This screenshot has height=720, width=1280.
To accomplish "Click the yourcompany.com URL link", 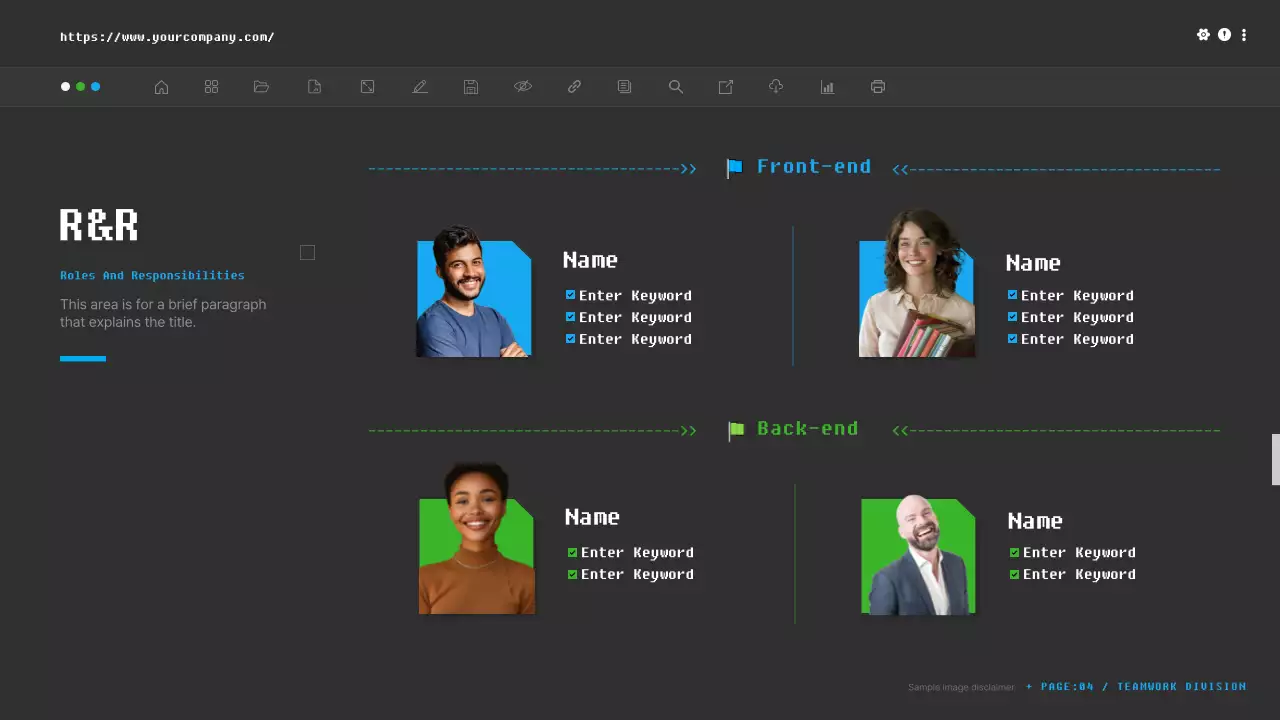I will pos(167,37).
